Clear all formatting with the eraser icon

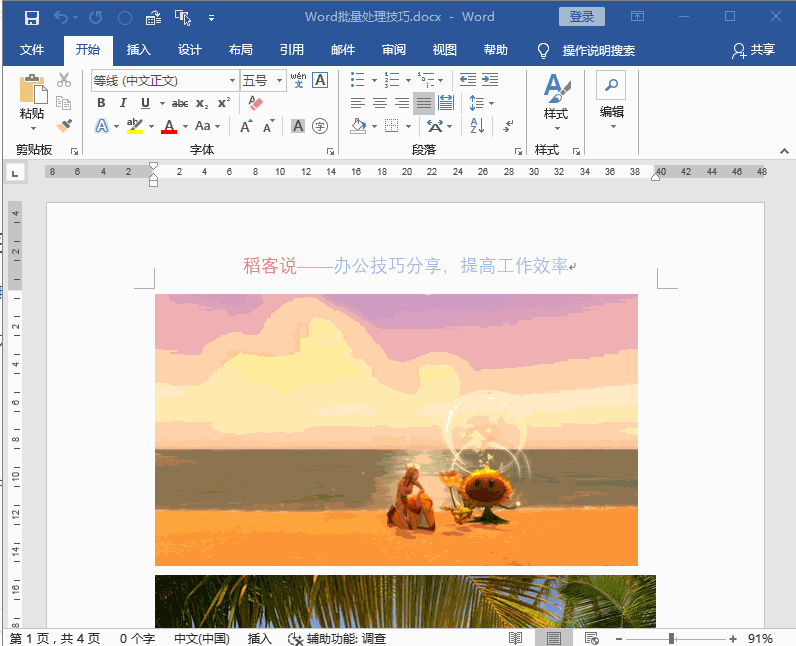point(255,103)
